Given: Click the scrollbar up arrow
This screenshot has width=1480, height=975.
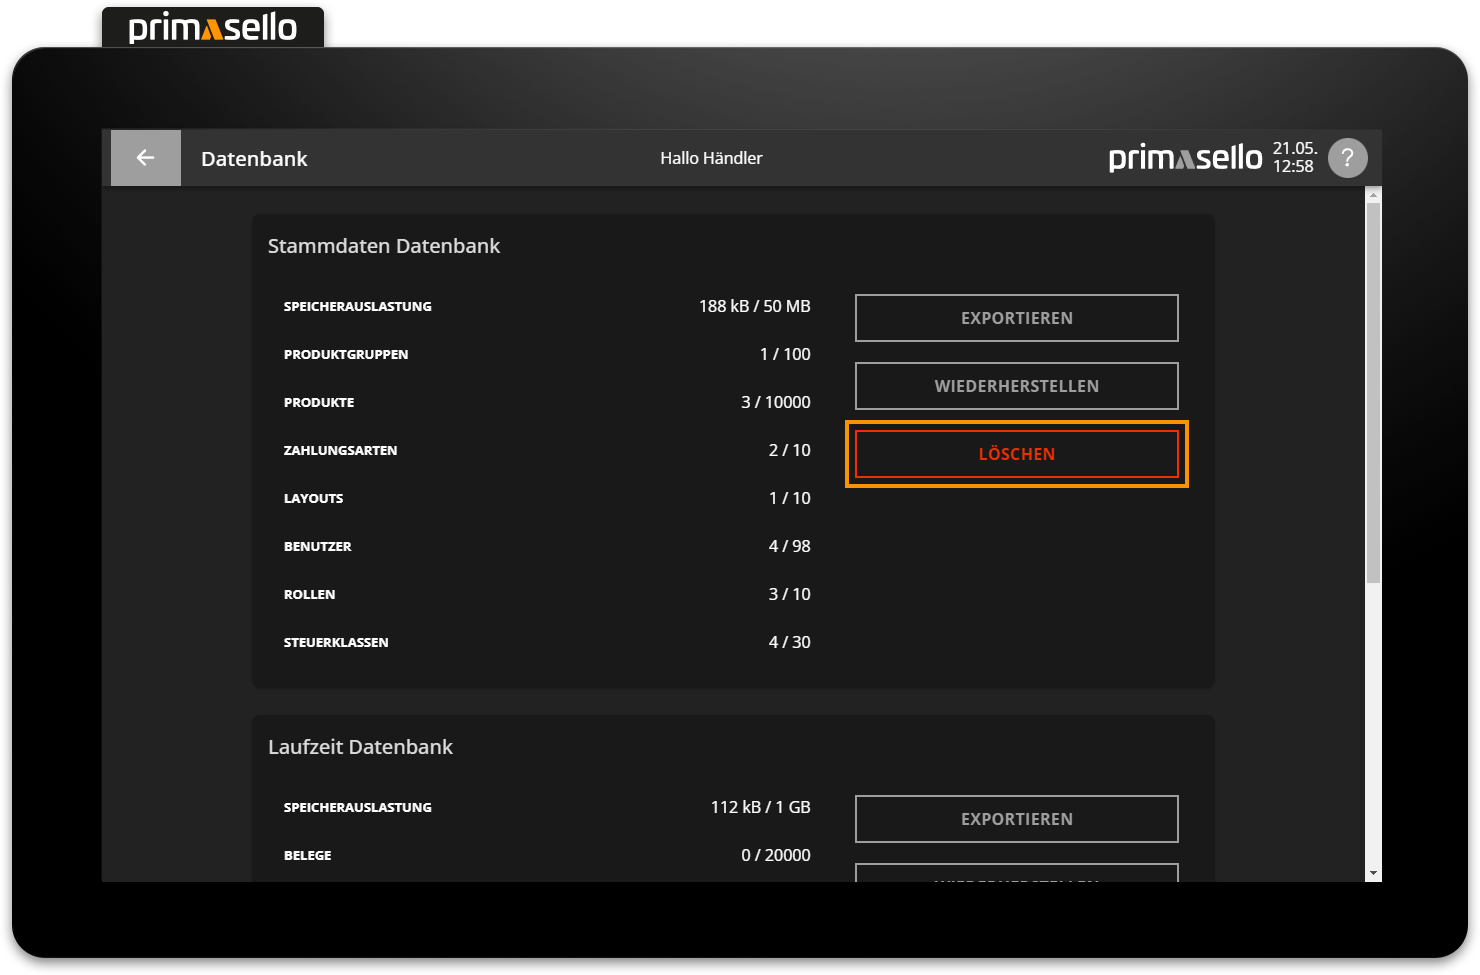Looking at the screenshot, I should click(x=1373, y=195).
